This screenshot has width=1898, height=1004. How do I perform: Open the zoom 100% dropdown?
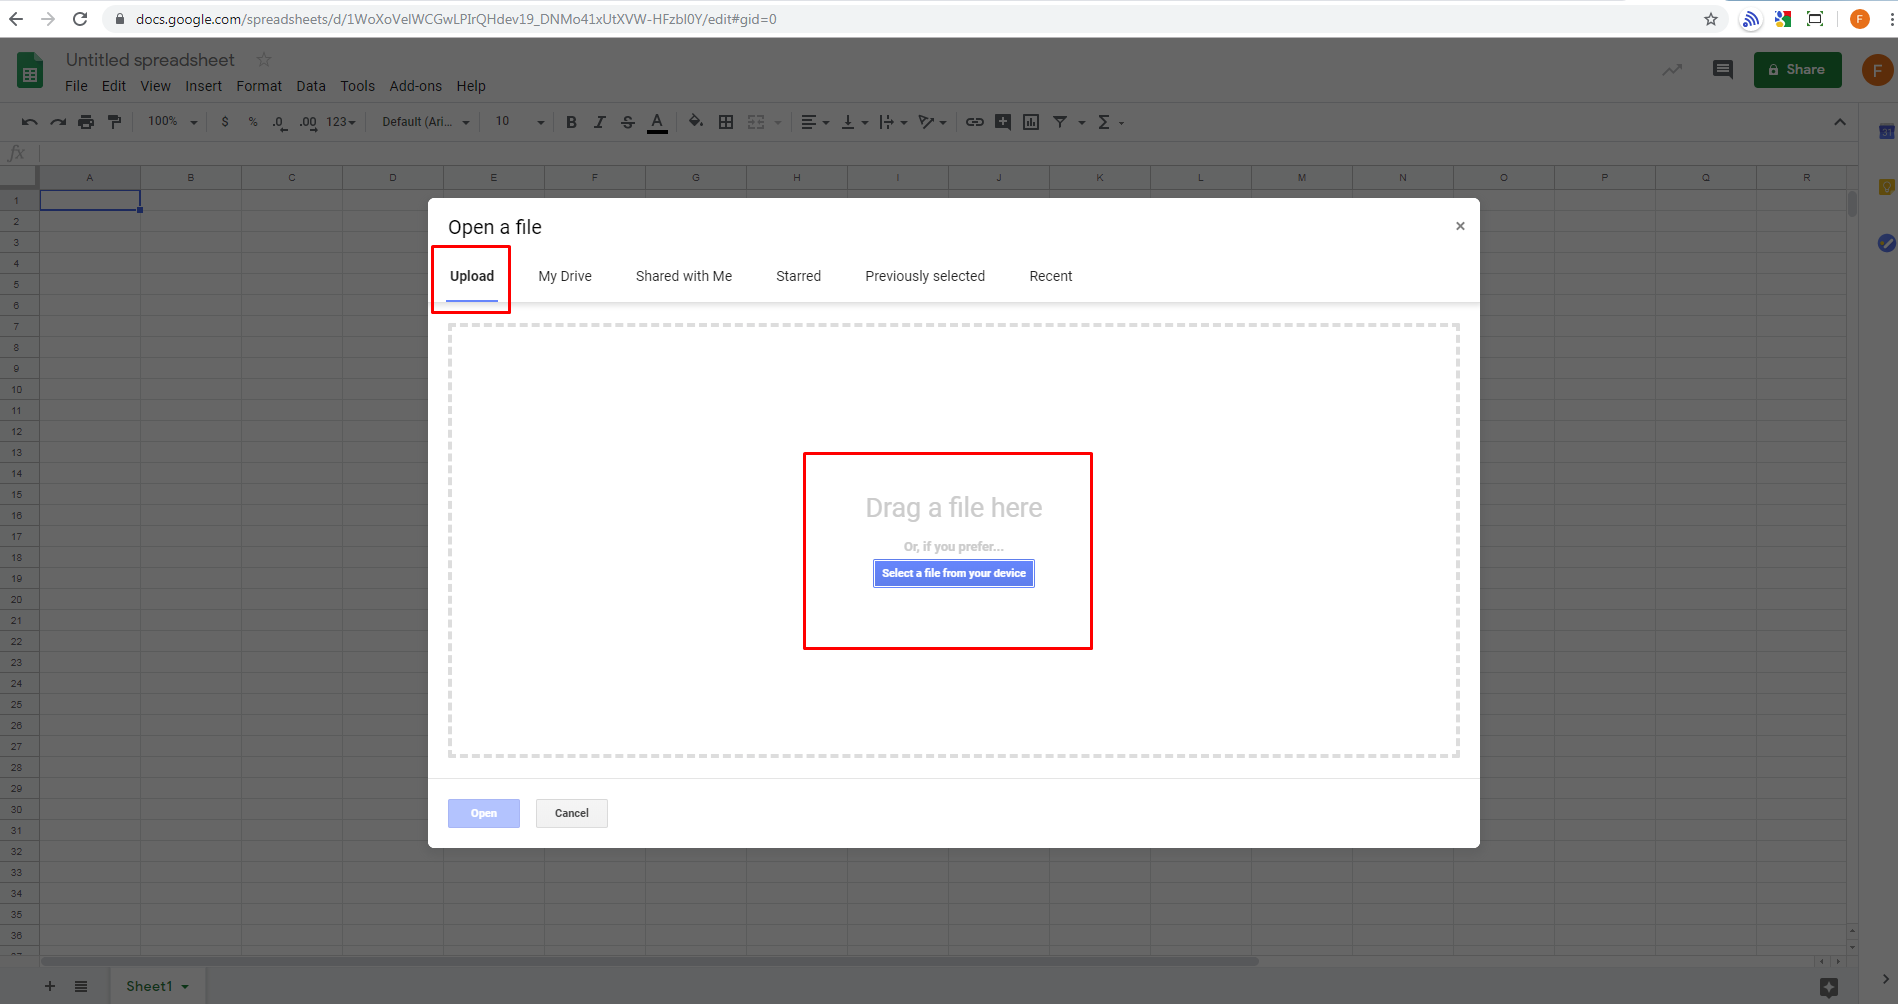[x=172, y=122]
